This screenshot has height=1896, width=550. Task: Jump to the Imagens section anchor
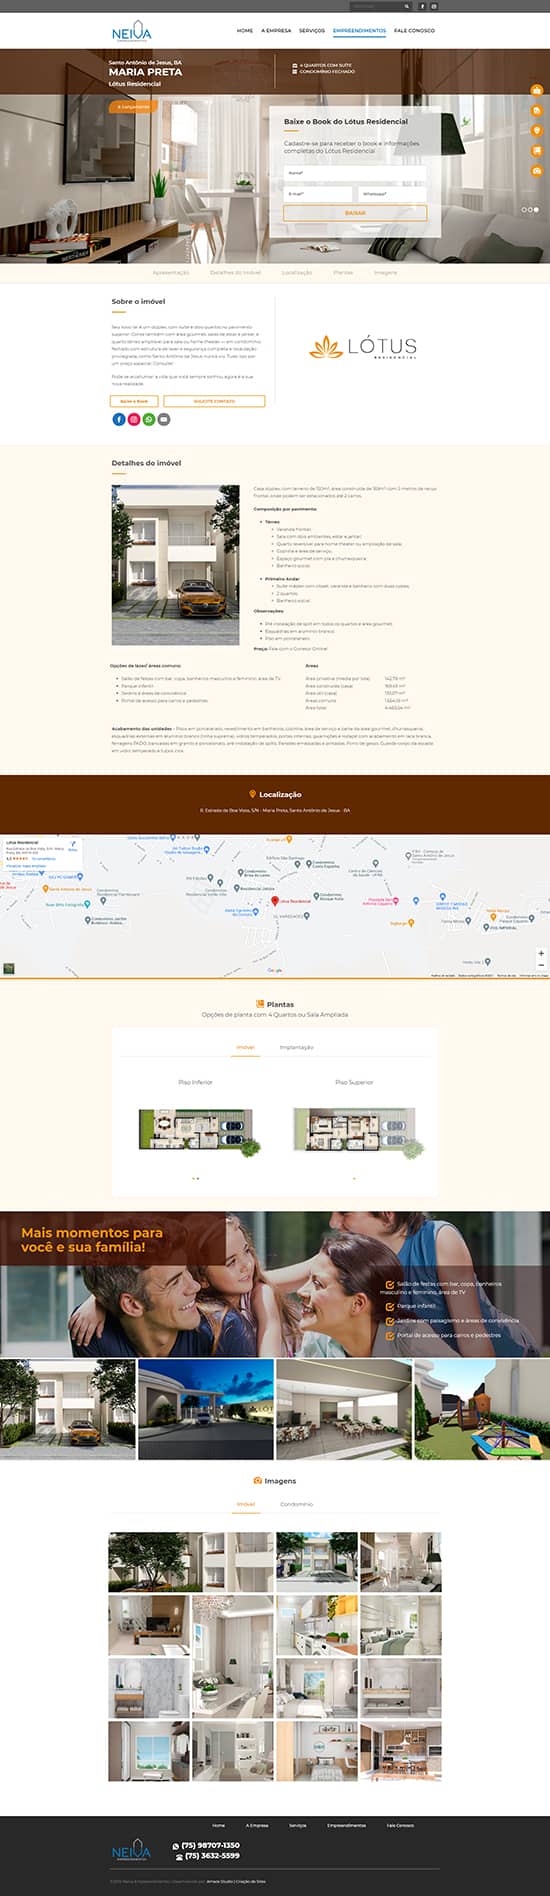(386, 272)
